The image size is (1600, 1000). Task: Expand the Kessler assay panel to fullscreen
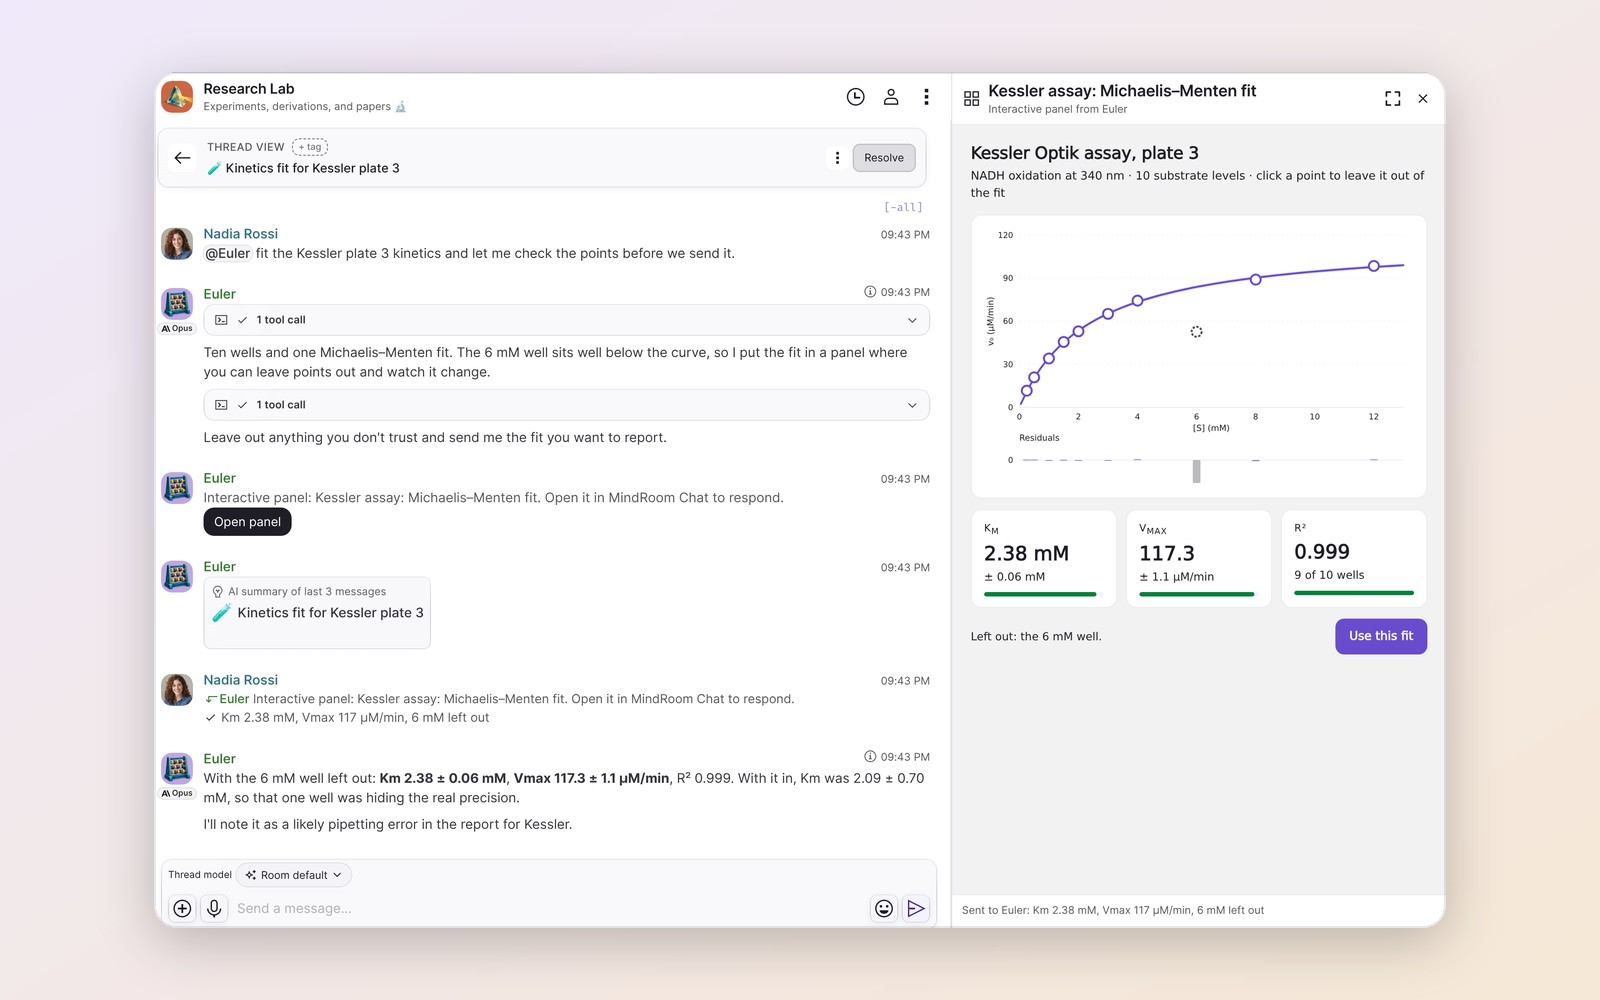[1392, 98]
